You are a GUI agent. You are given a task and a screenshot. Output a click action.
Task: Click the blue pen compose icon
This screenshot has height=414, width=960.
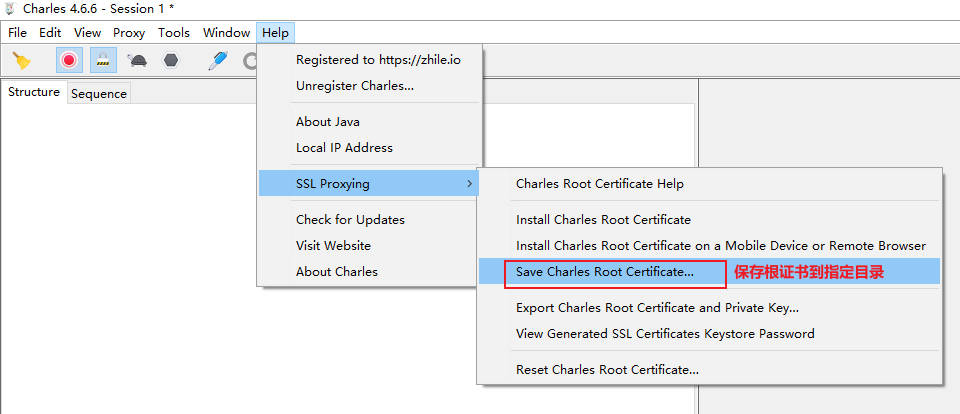(217, 60)
